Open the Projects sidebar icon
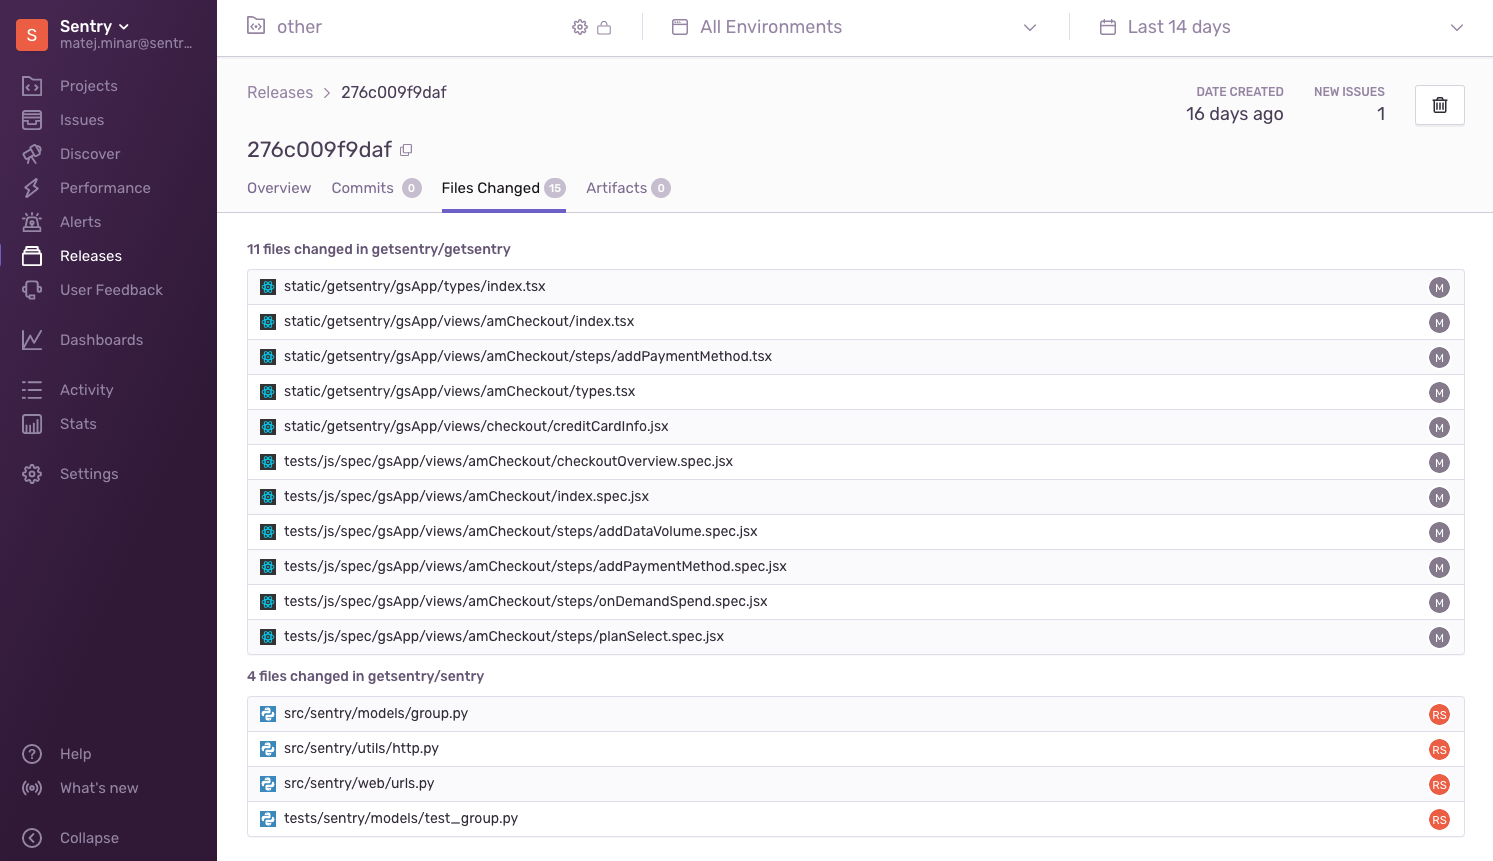This screenshot has height=861, width=1493. [32, 86]
